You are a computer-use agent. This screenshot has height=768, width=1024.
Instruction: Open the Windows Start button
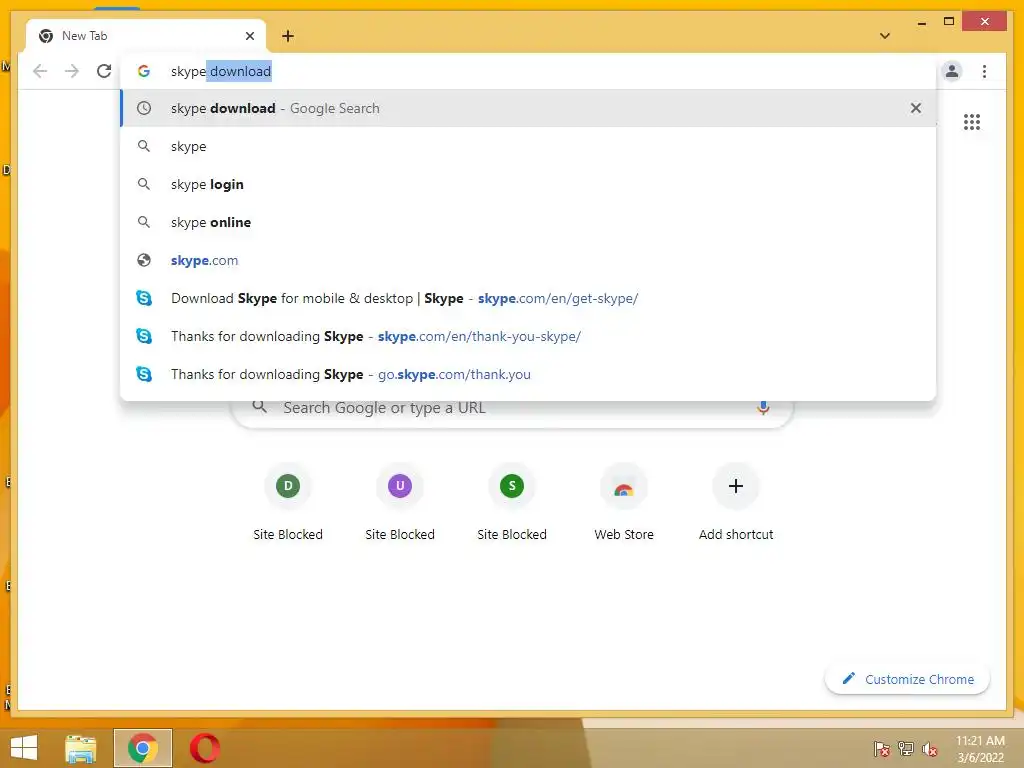[24, 748]
